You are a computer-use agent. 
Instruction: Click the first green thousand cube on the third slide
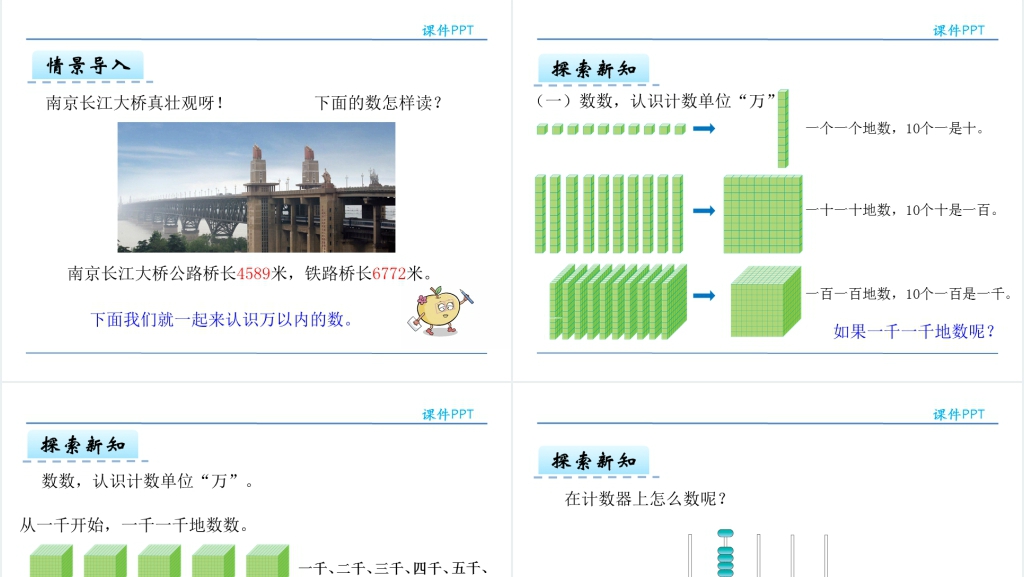point(52,561)
